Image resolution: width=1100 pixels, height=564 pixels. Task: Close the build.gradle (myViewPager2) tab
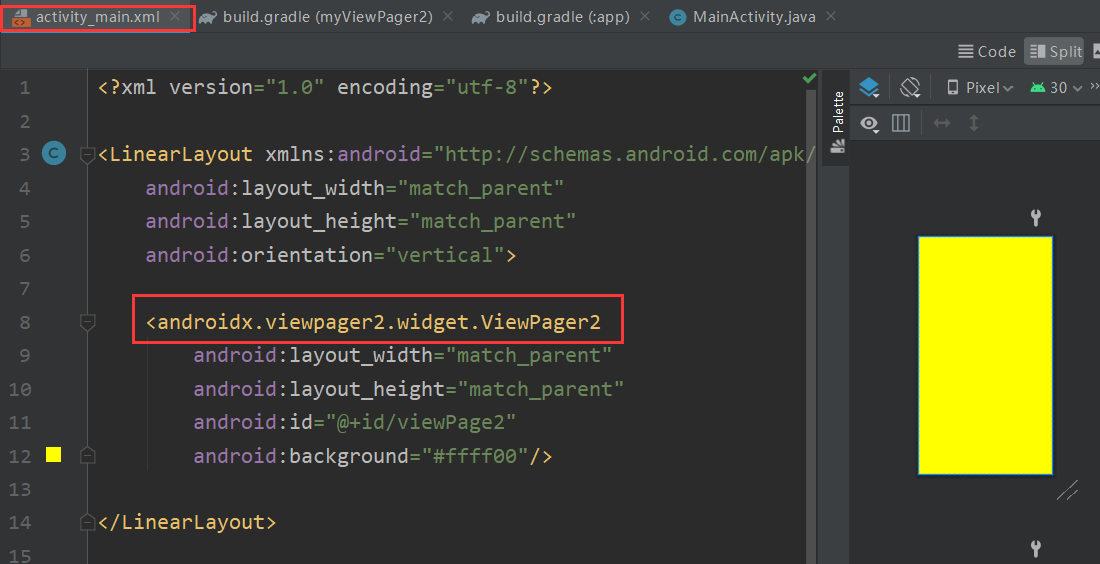point(448,16)
